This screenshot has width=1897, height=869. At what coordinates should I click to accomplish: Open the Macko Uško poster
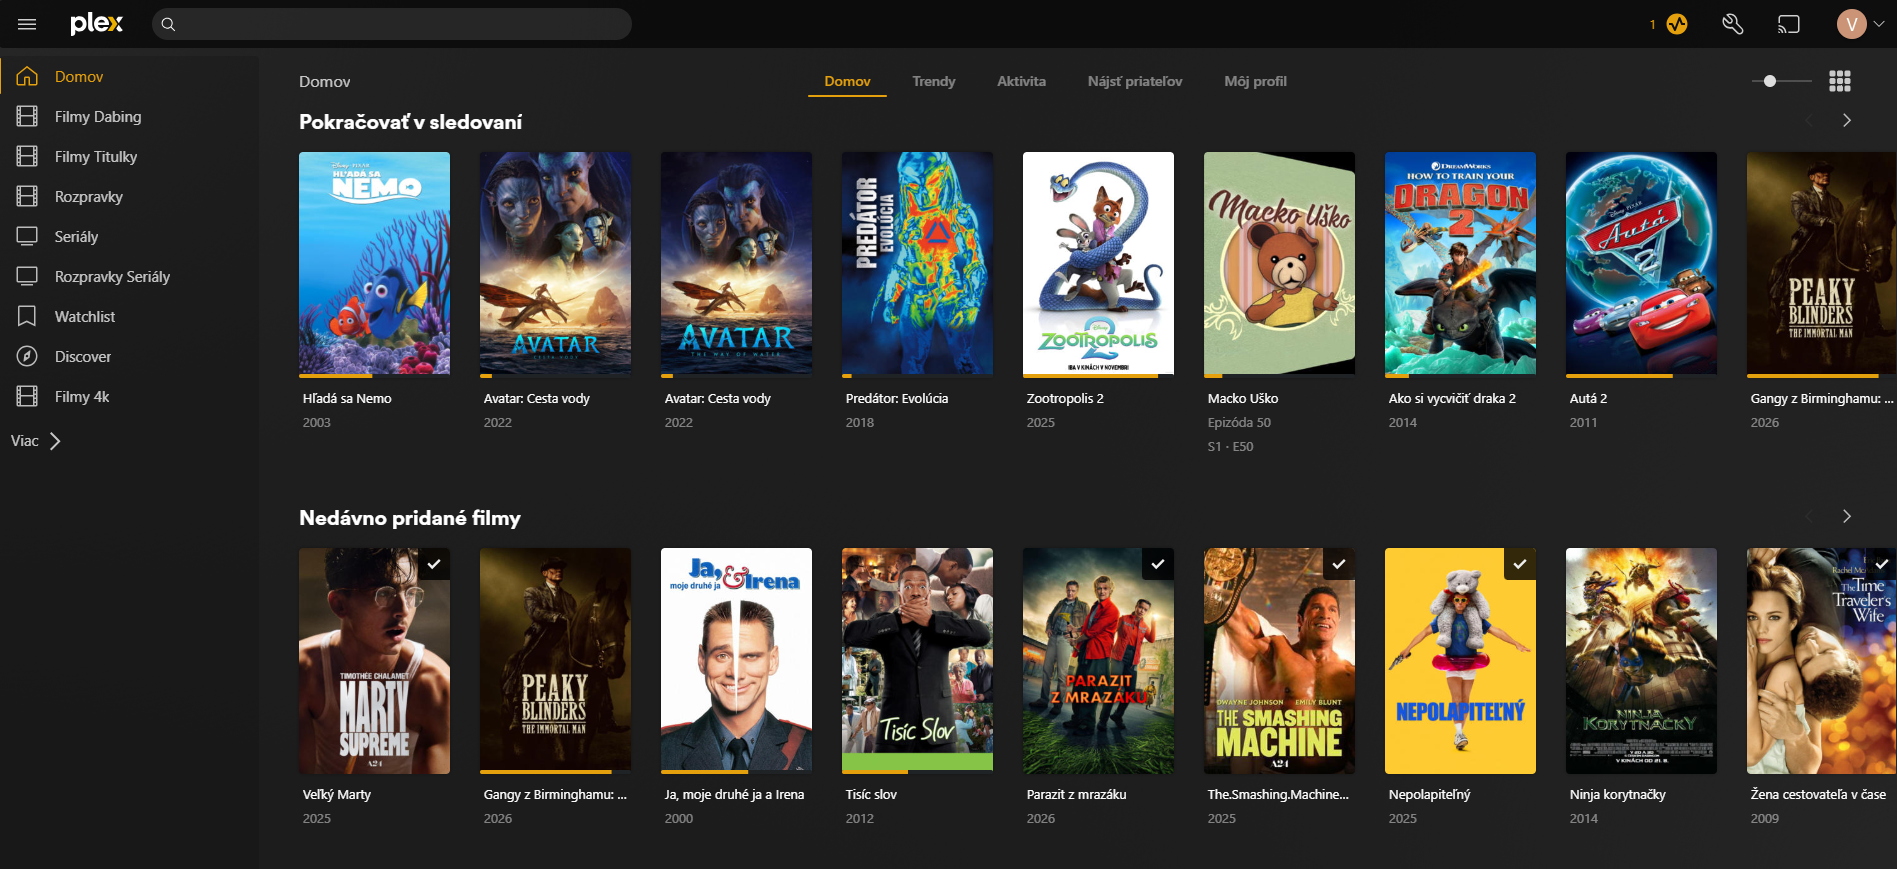coord(1279,263)
